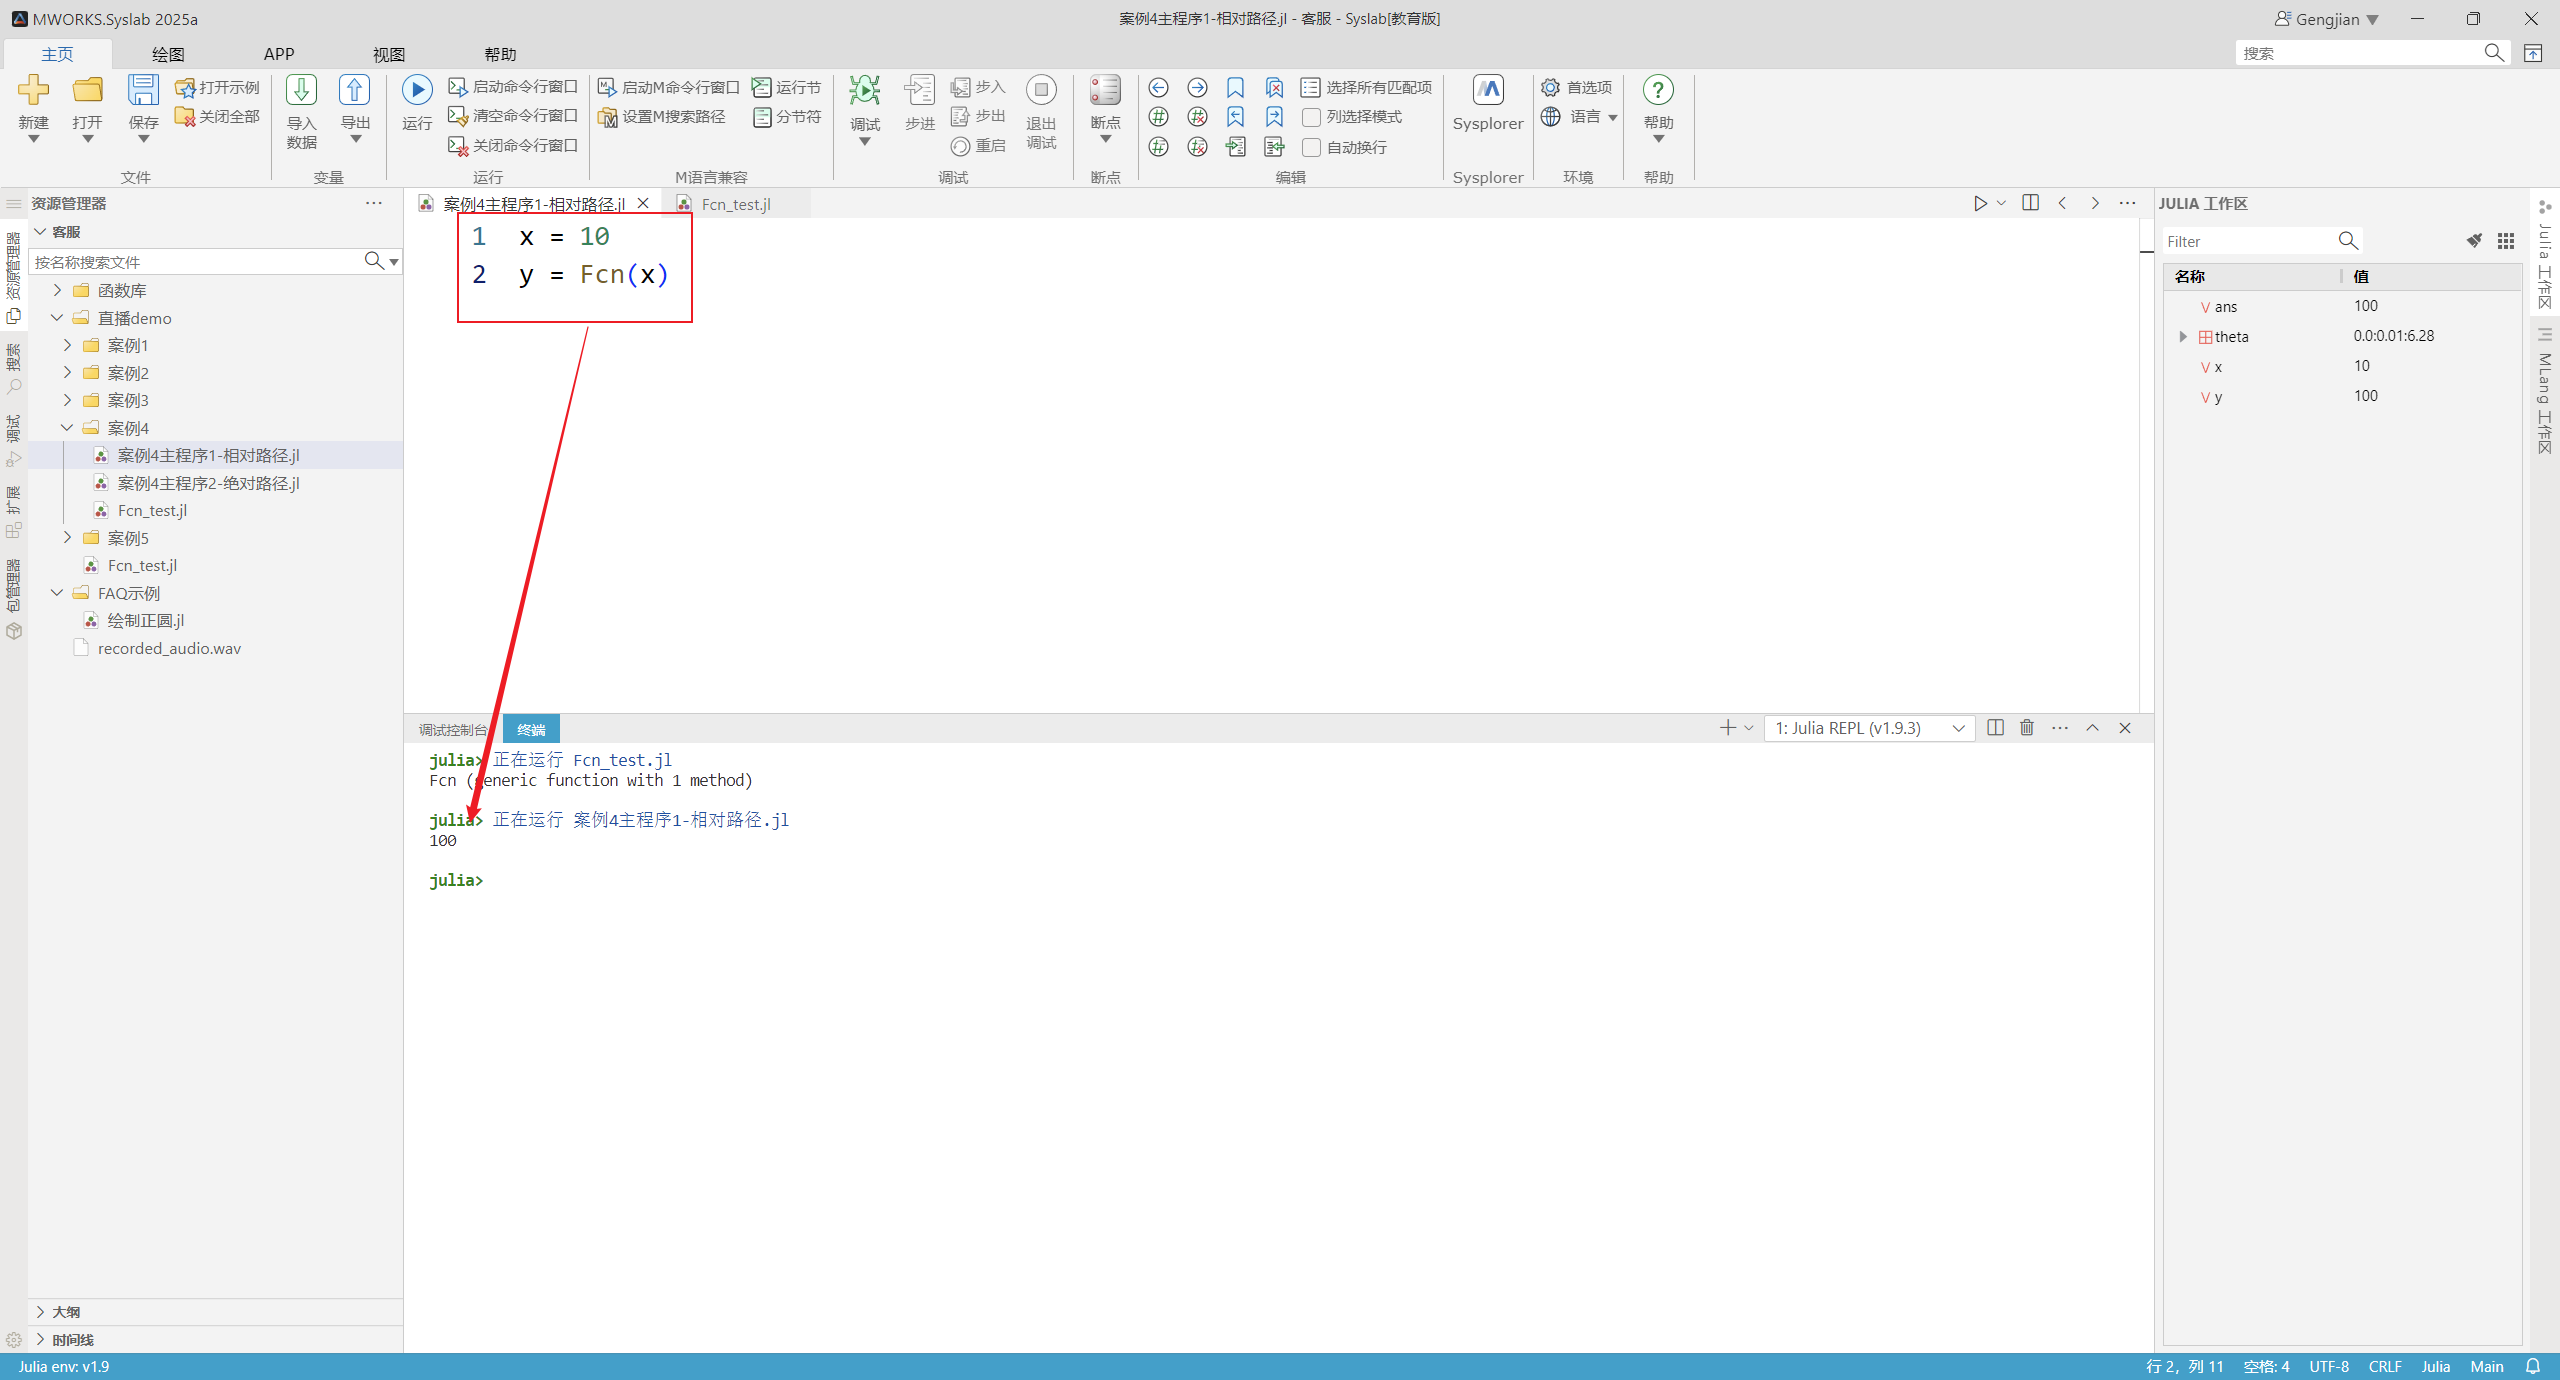Click the editor split layout icon
2560x1380 pixels.
pyautogui.click(x=2030, y=203)
